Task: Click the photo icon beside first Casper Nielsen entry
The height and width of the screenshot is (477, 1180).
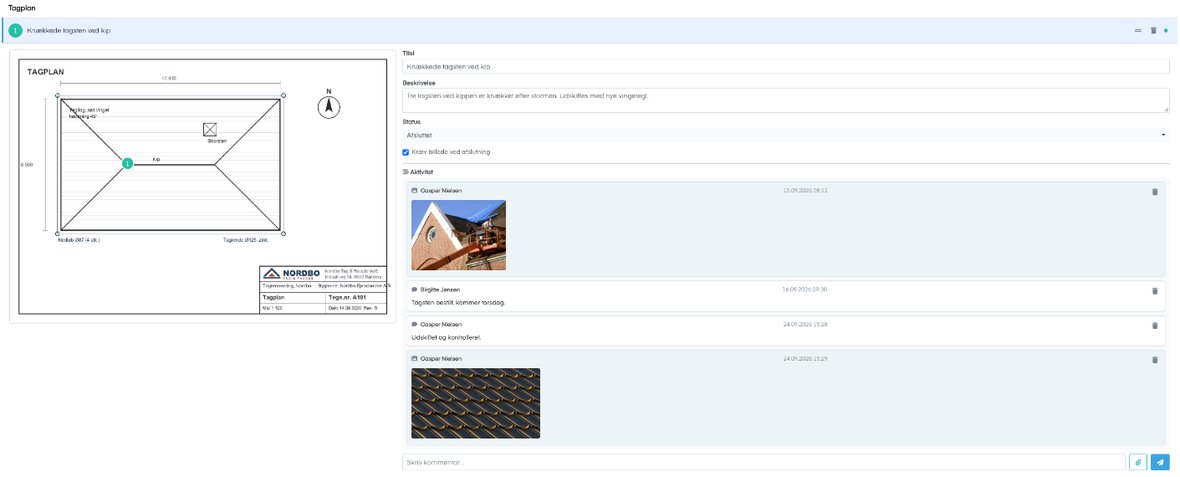Action: [x=415, y=190]
